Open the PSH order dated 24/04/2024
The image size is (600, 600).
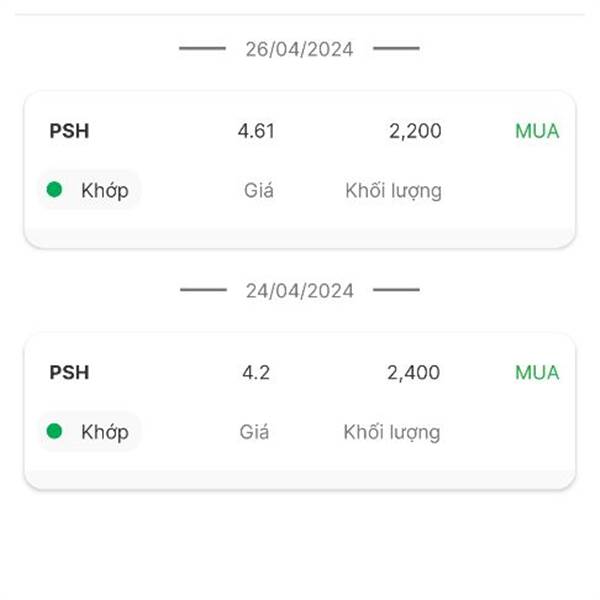click(x=300, y=411)
